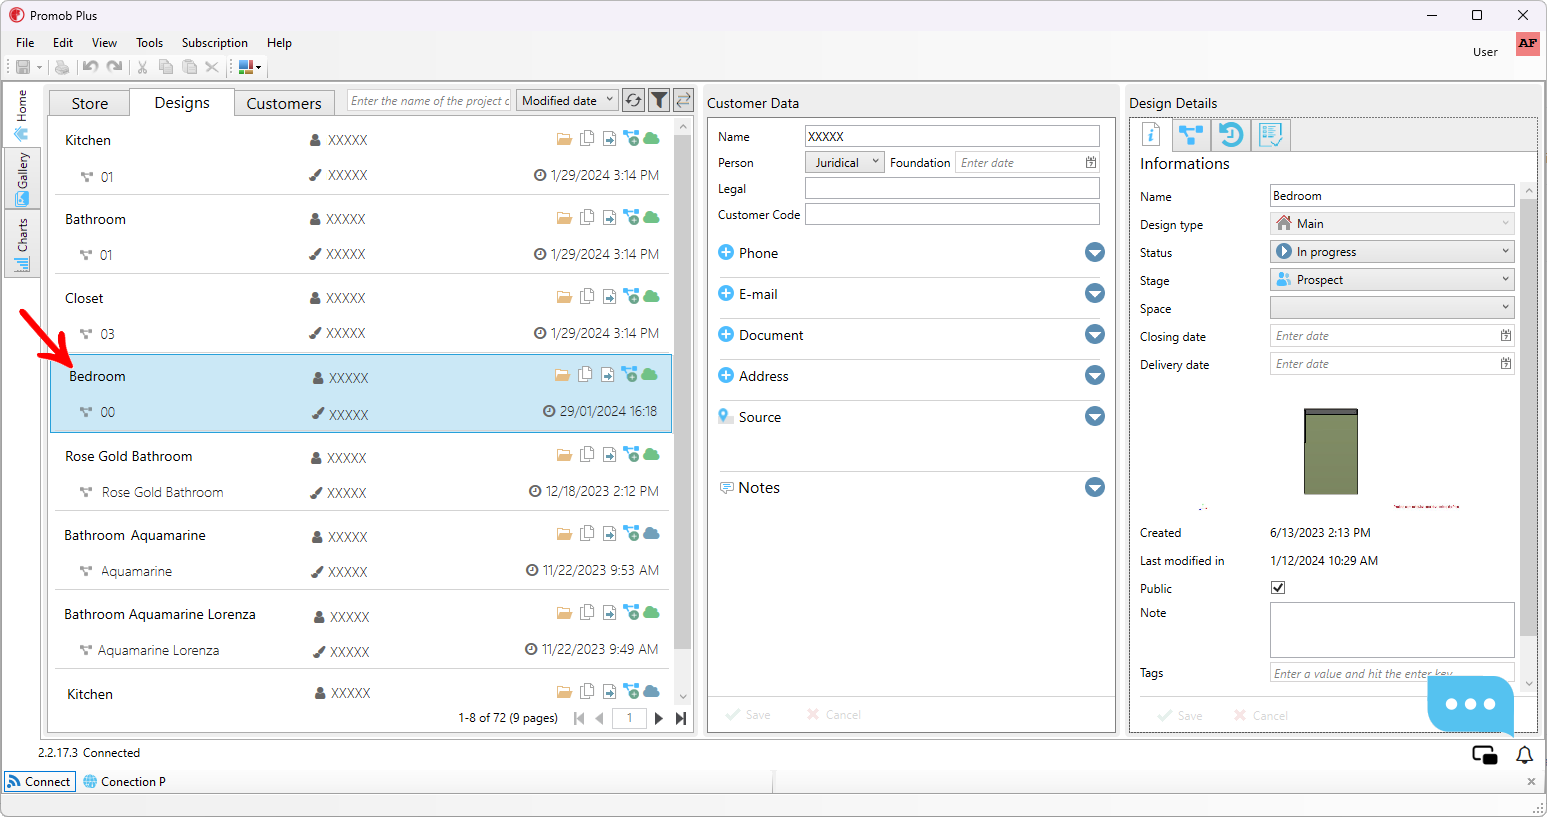Add a new E-mail entry with plus icon
The width and height of the screenshot is (1552, 821).
(726, 293)
